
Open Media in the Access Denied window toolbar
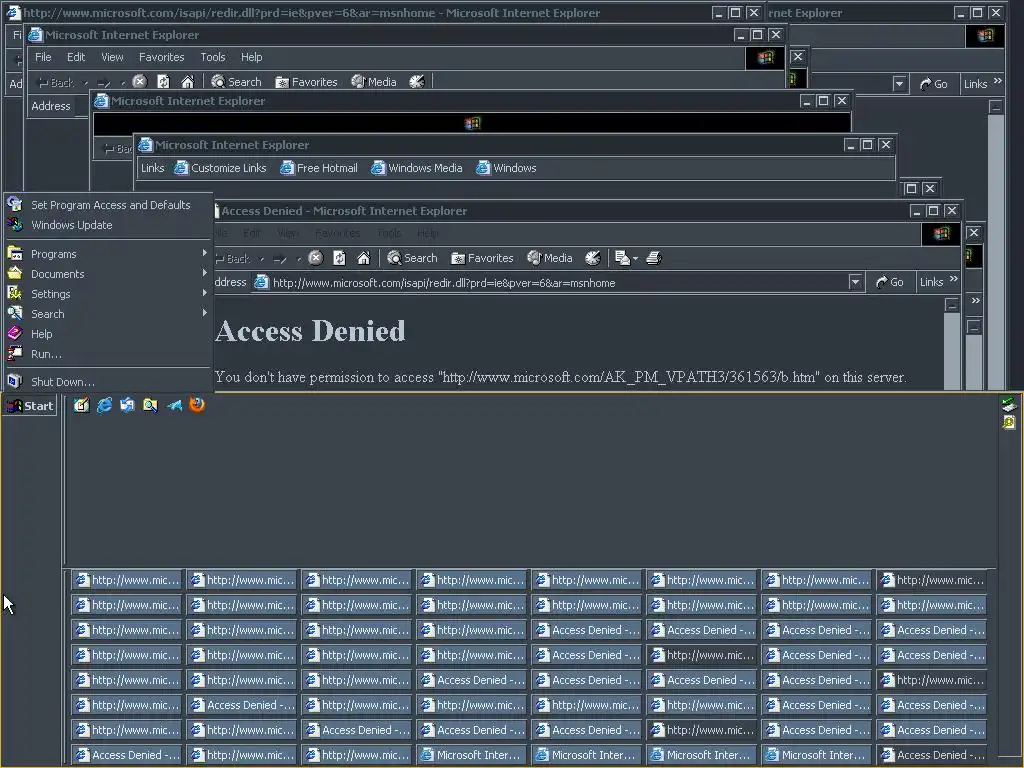[549, 258]
